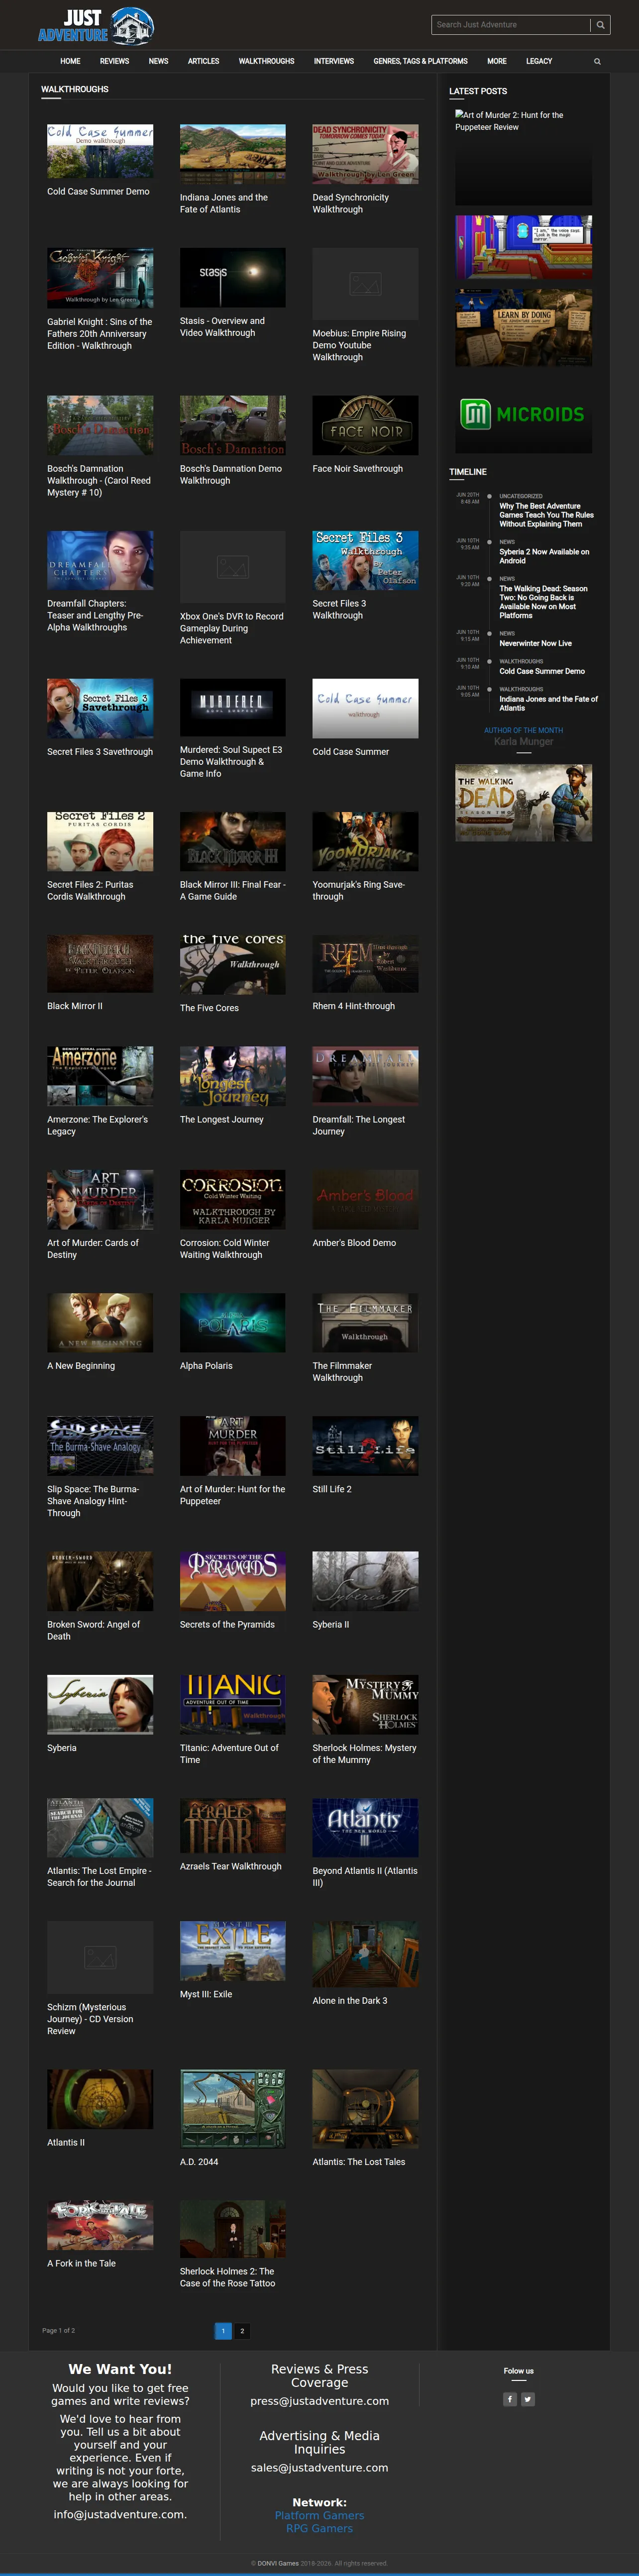Open the REVIEWS menu item
Screen dimensions: 639x2576
click(x=114, y=61)
